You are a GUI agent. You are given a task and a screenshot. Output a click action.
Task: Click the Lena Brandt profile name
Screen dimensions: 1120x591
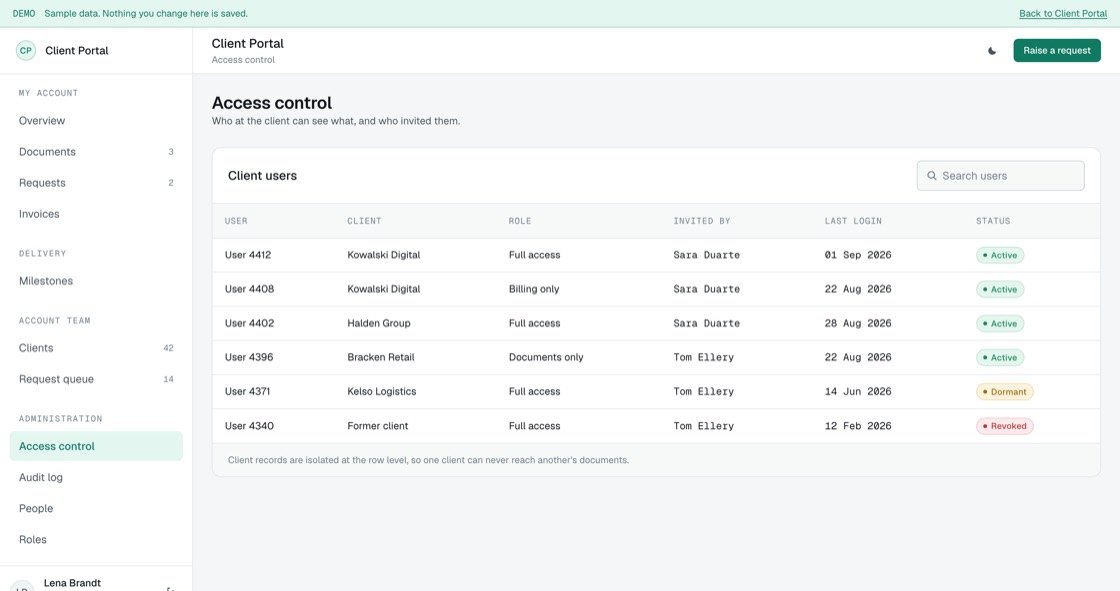pyautogui.click(x=72, y=583)
